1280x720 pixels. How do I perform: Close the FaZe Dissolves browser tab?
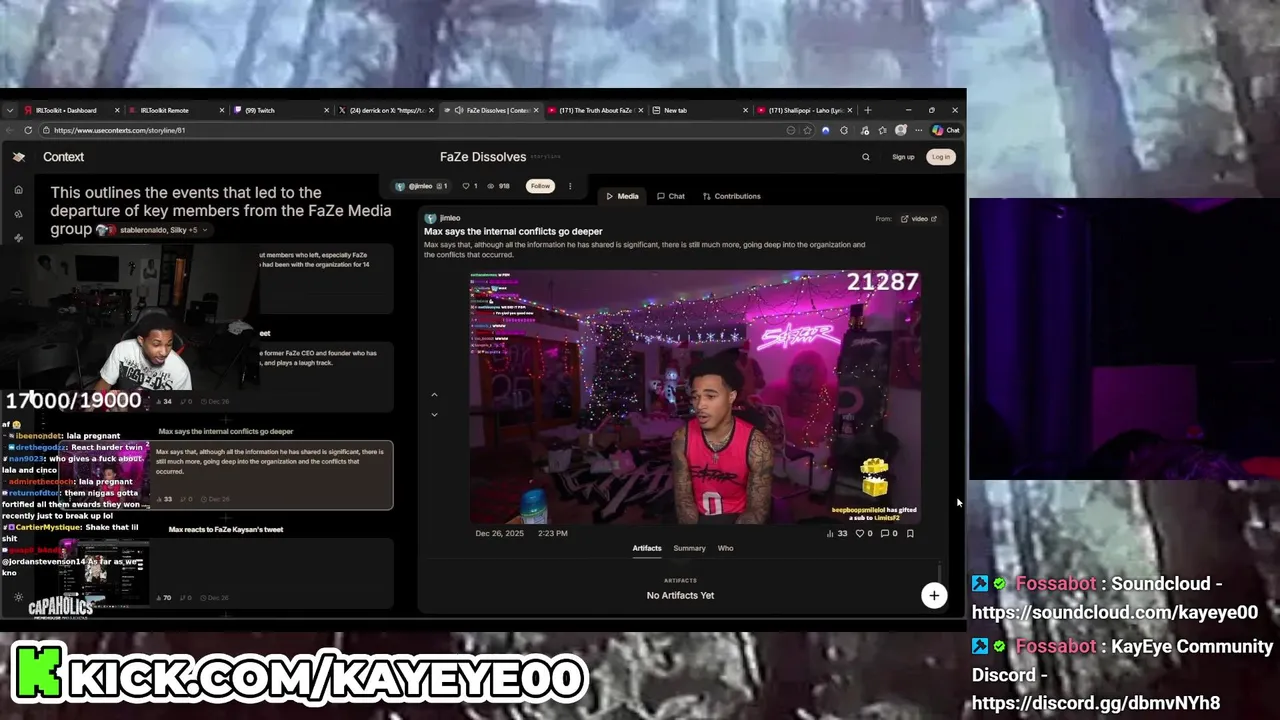coord(536,110)
